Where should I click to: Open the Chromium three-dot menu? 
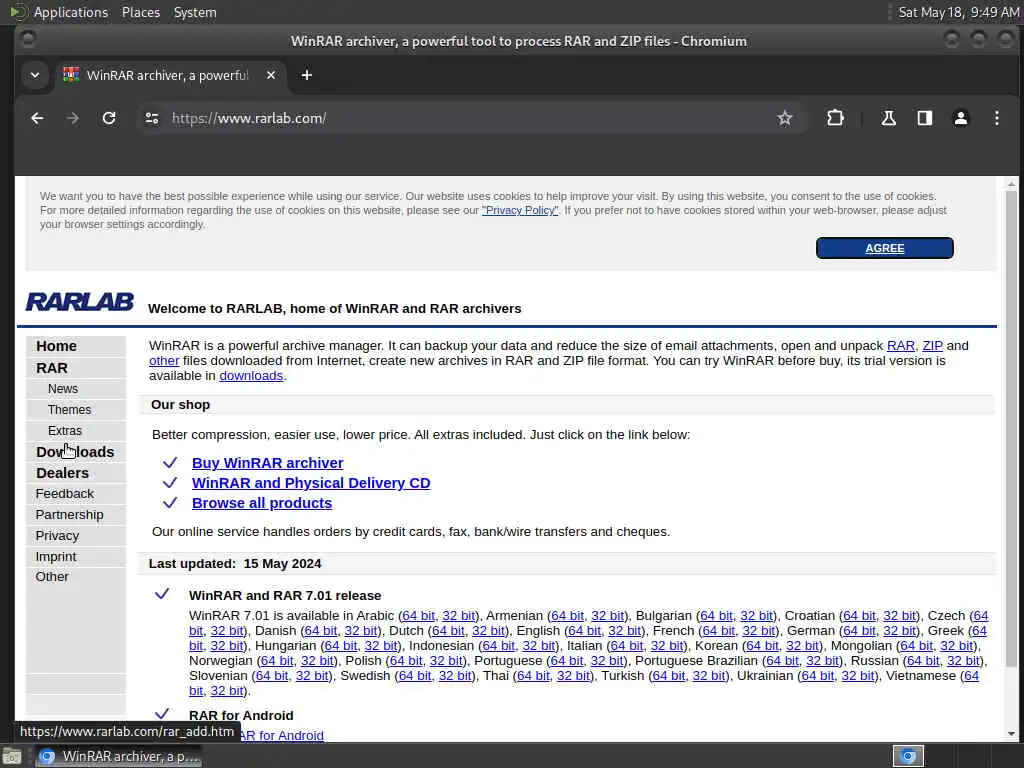point(997,118)
